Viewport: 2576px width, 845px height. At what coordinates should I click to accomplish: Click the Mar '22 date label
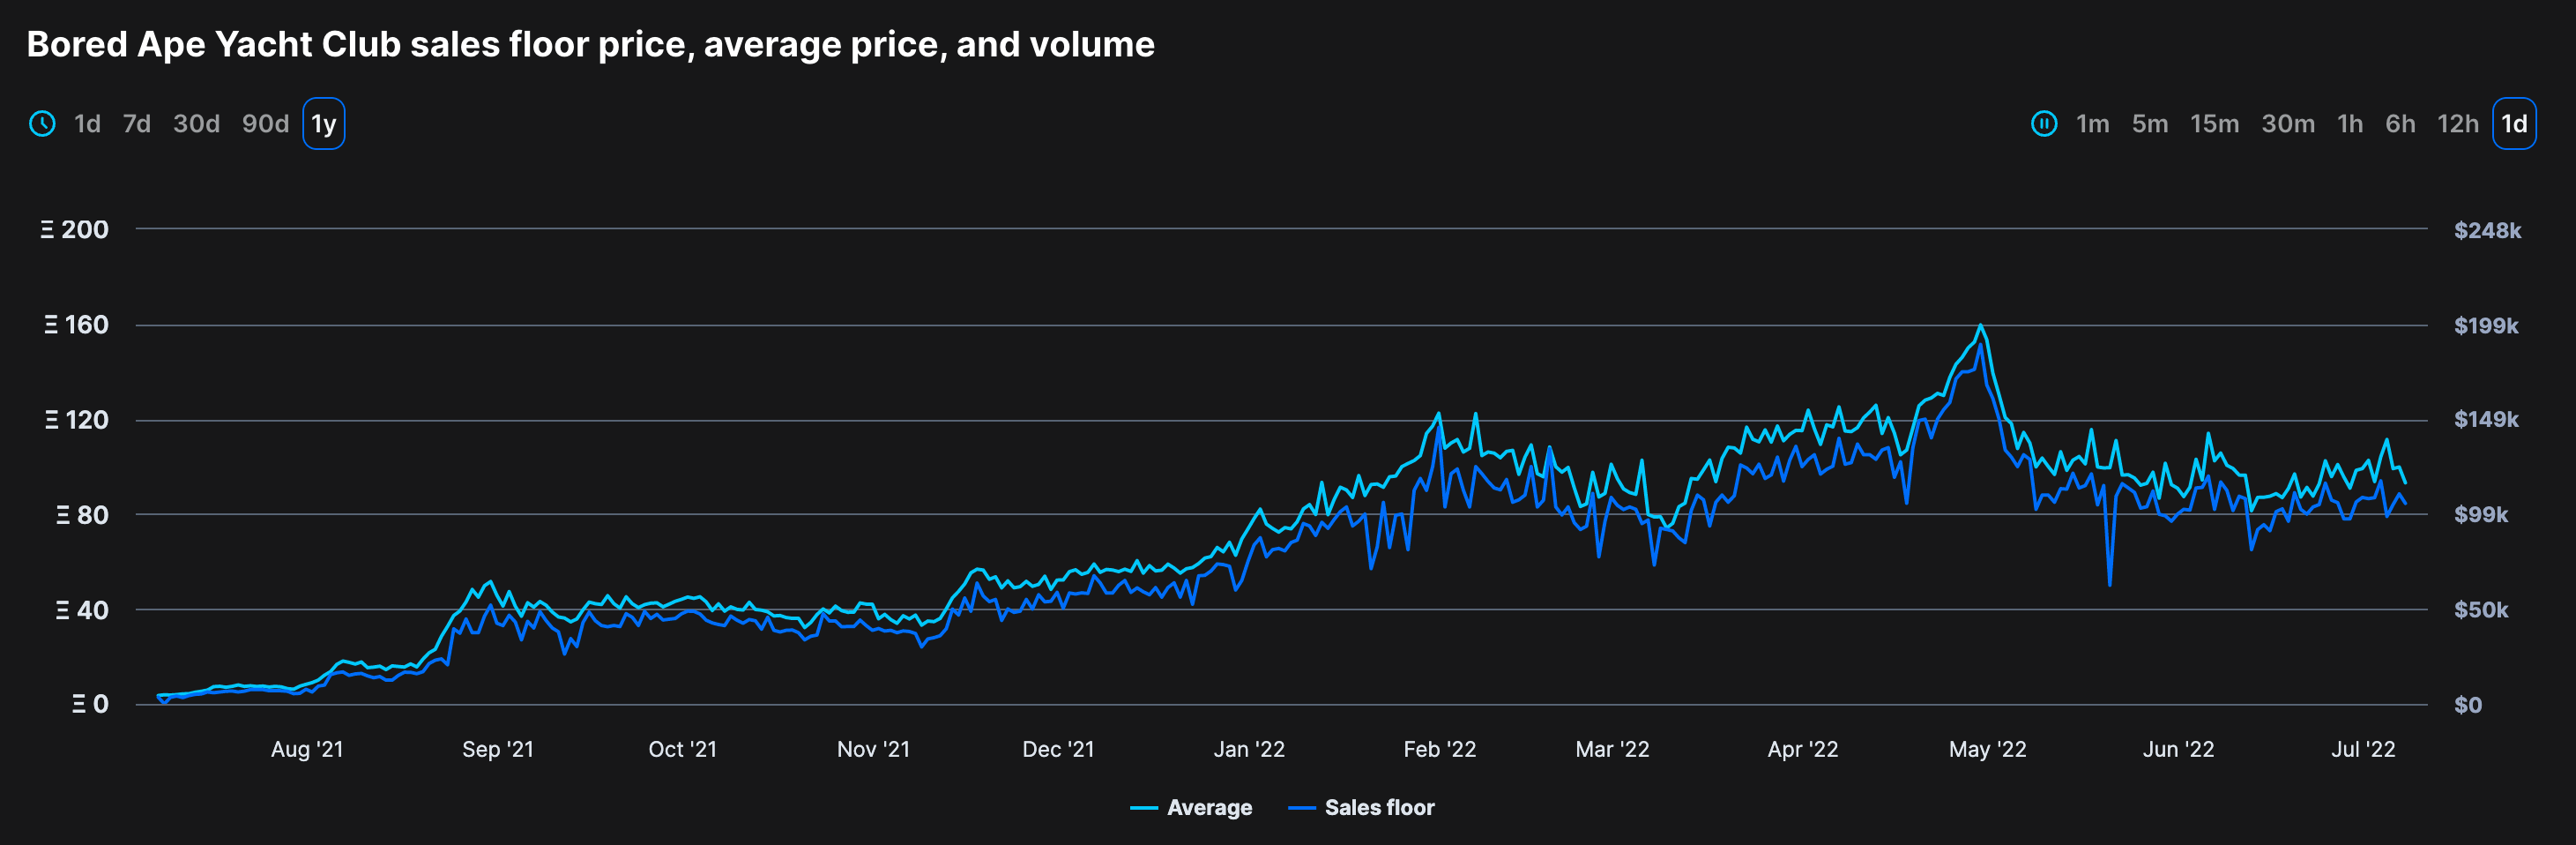pyautogui.click(x=1612, y=749)
